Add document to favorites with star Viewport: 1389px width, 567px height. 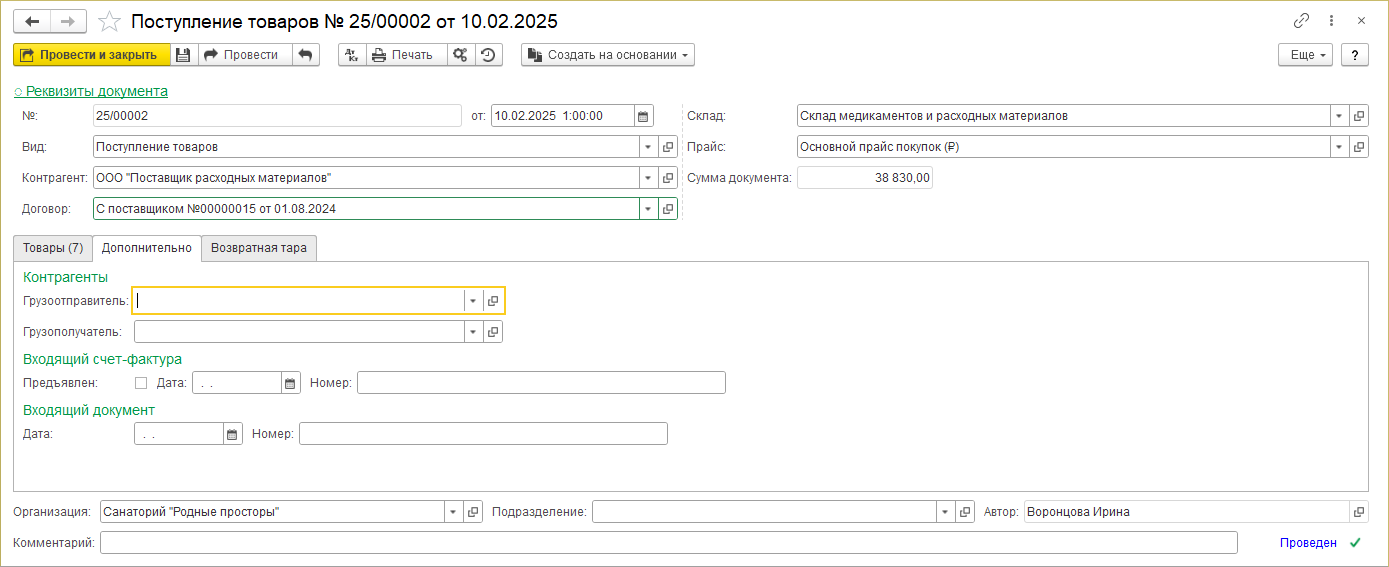click(x=110, y=21)
